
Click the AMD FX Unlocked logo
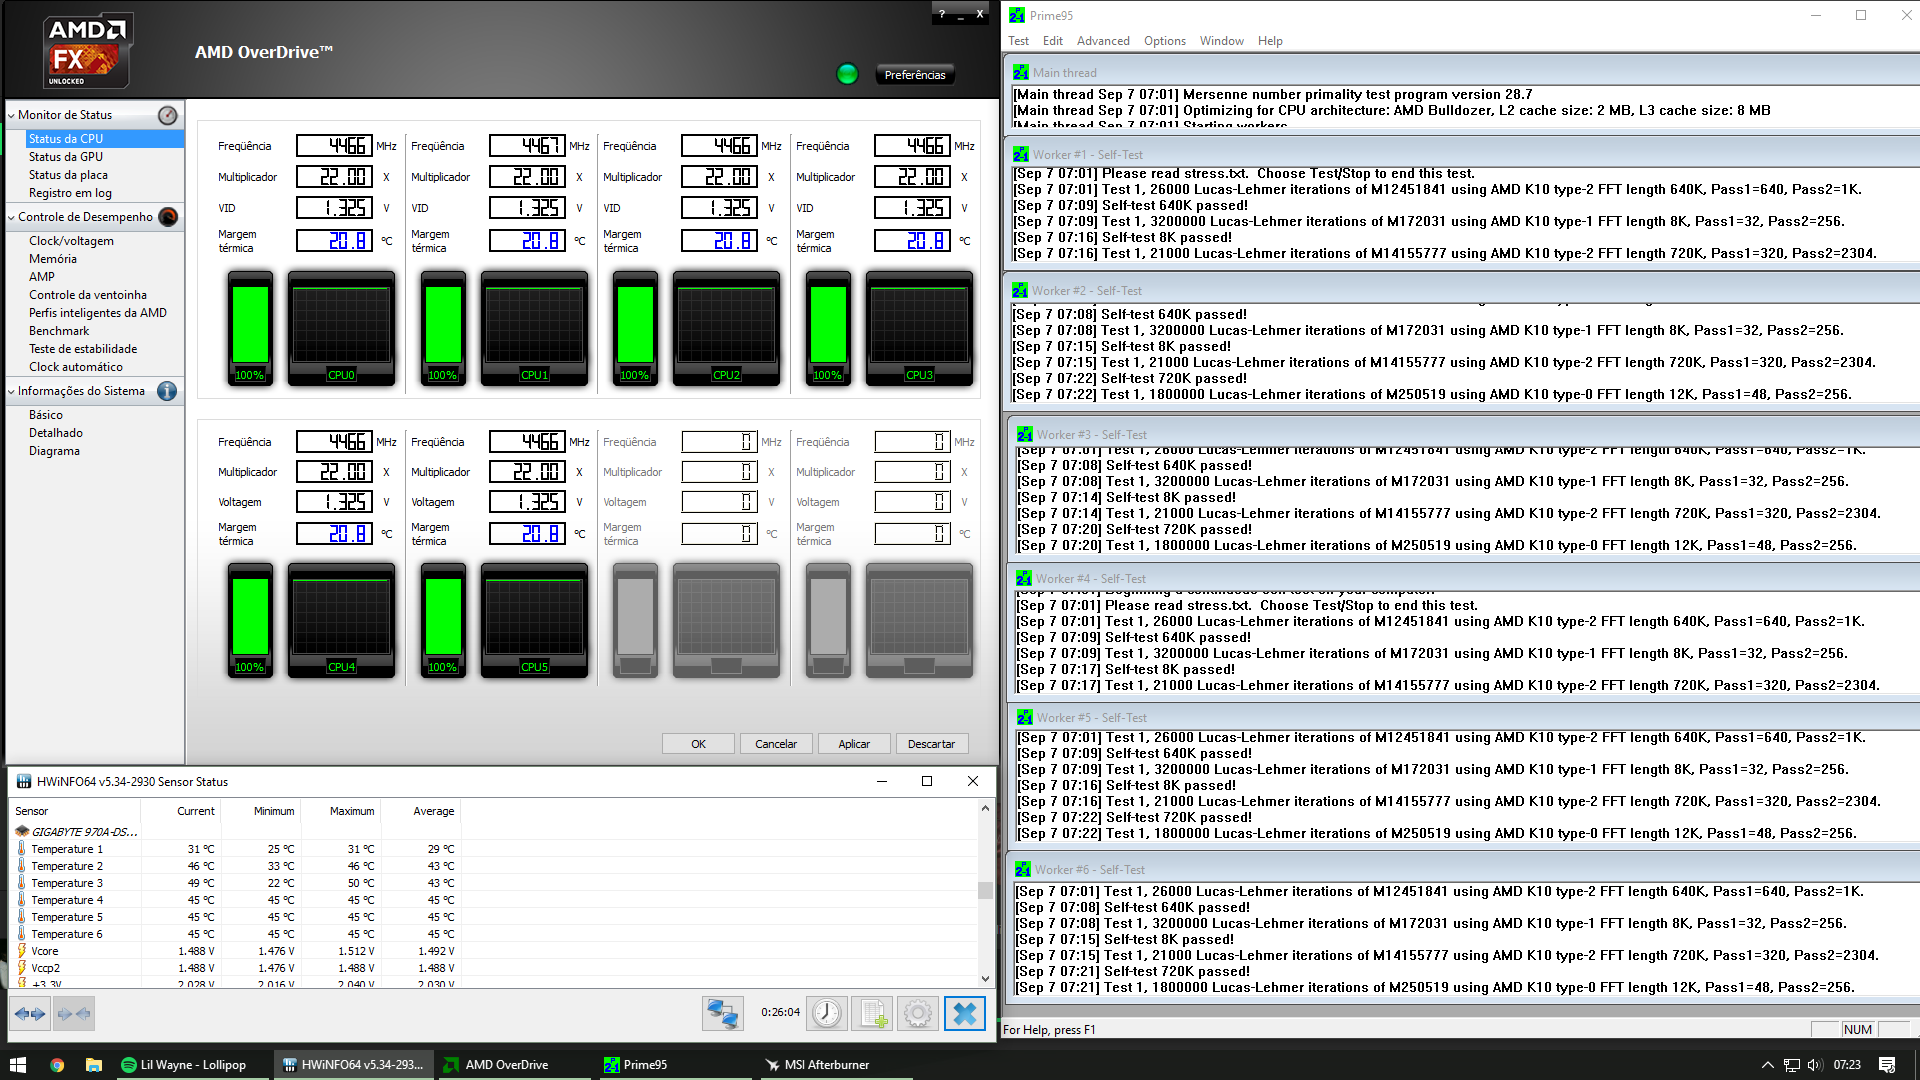coord(88,51)
